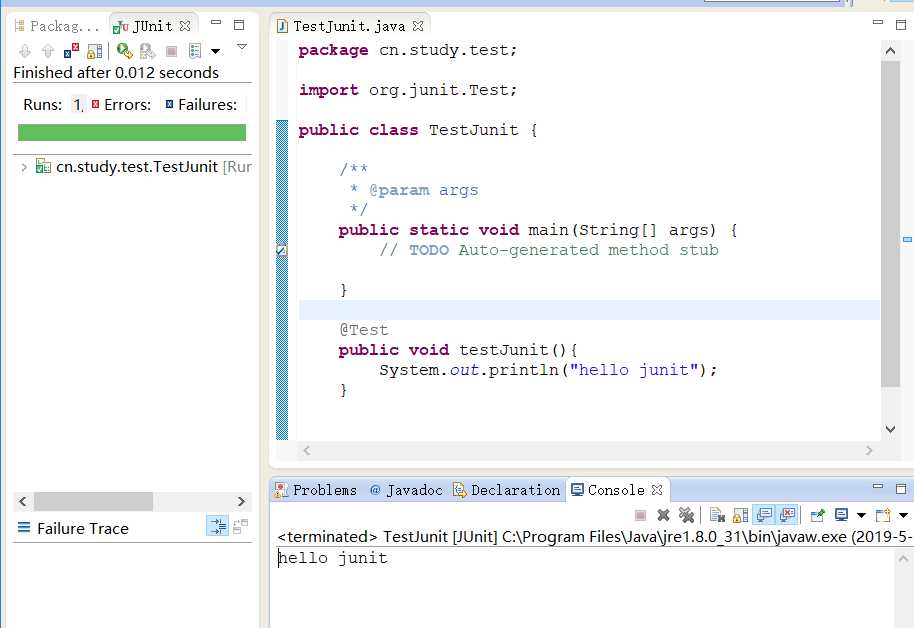The height and width of the screenshot is (628, 914).
Task: Maximize the editor area
Action: [901, 24]
